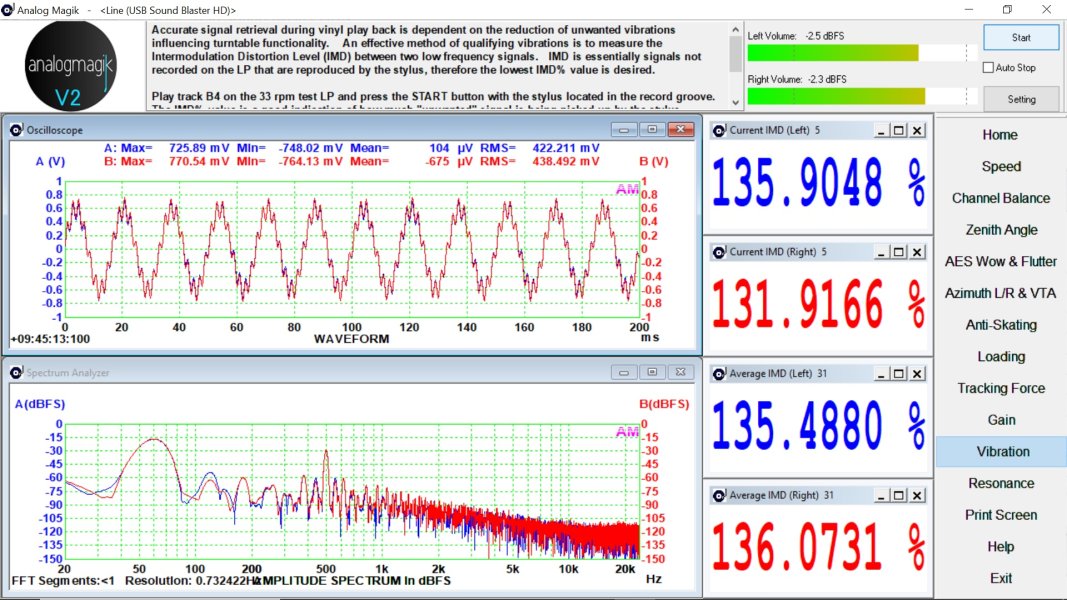Click the Left Volume level meter

click(860, 53)
